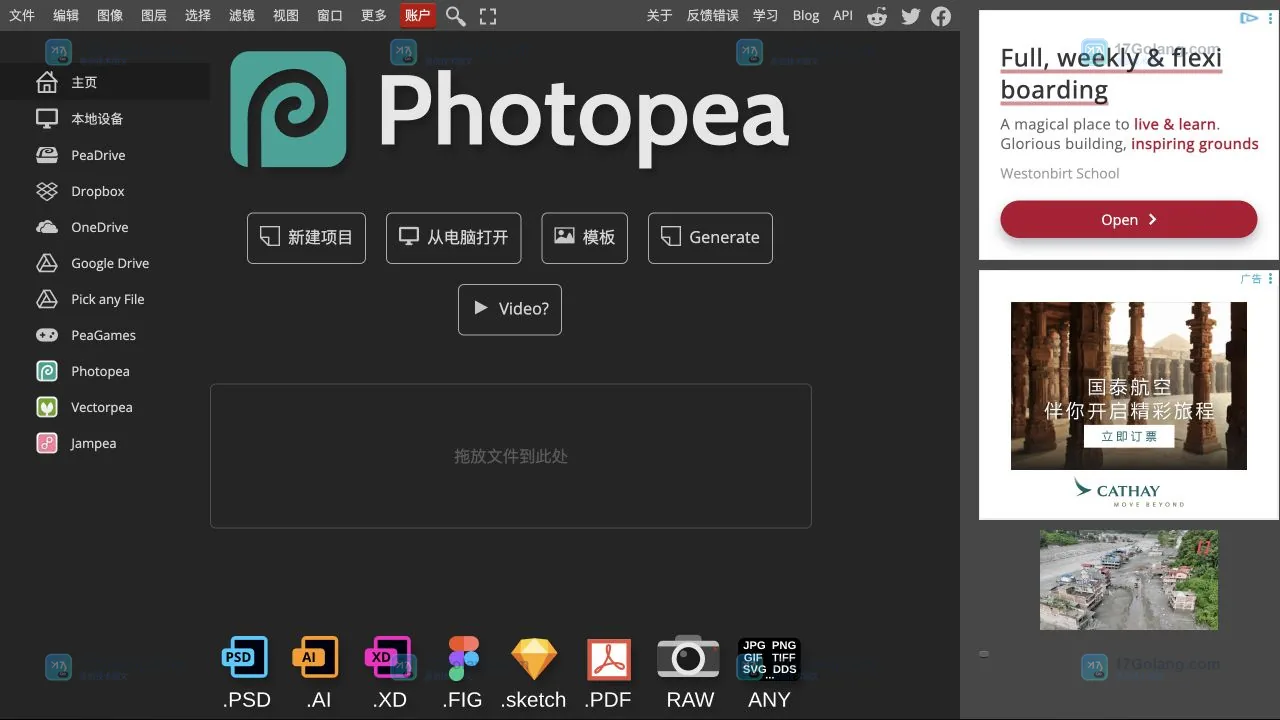
Task: Click the 从电脑打开 button
Action: coord(453,238)
